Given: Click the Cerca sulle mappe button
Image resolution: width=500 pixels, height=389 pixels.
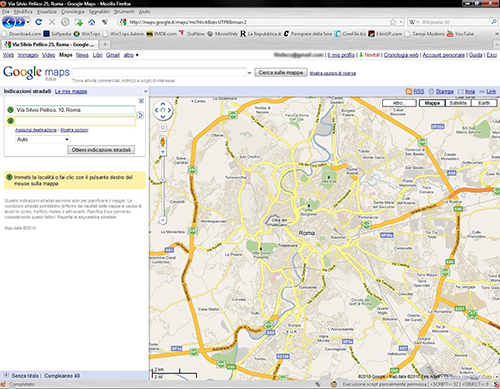Looking at the screenshot, I should coord(281,73).
